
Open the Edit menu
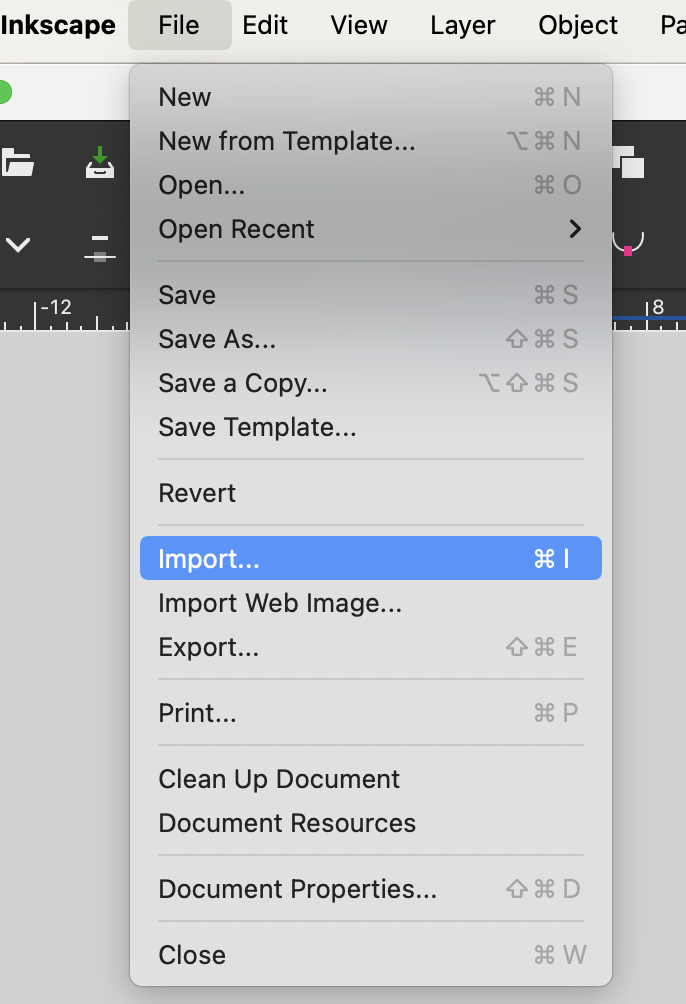265,26
